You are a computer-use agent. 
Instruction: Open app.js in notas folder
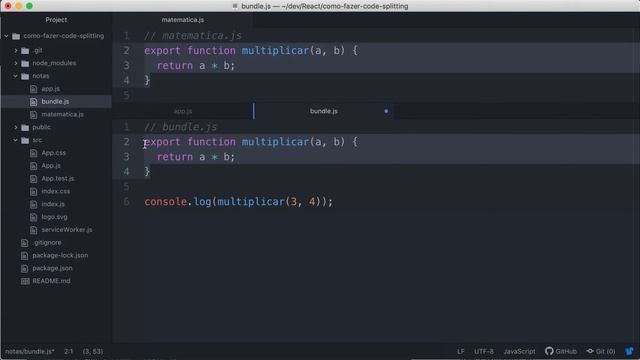pos(51,89)
